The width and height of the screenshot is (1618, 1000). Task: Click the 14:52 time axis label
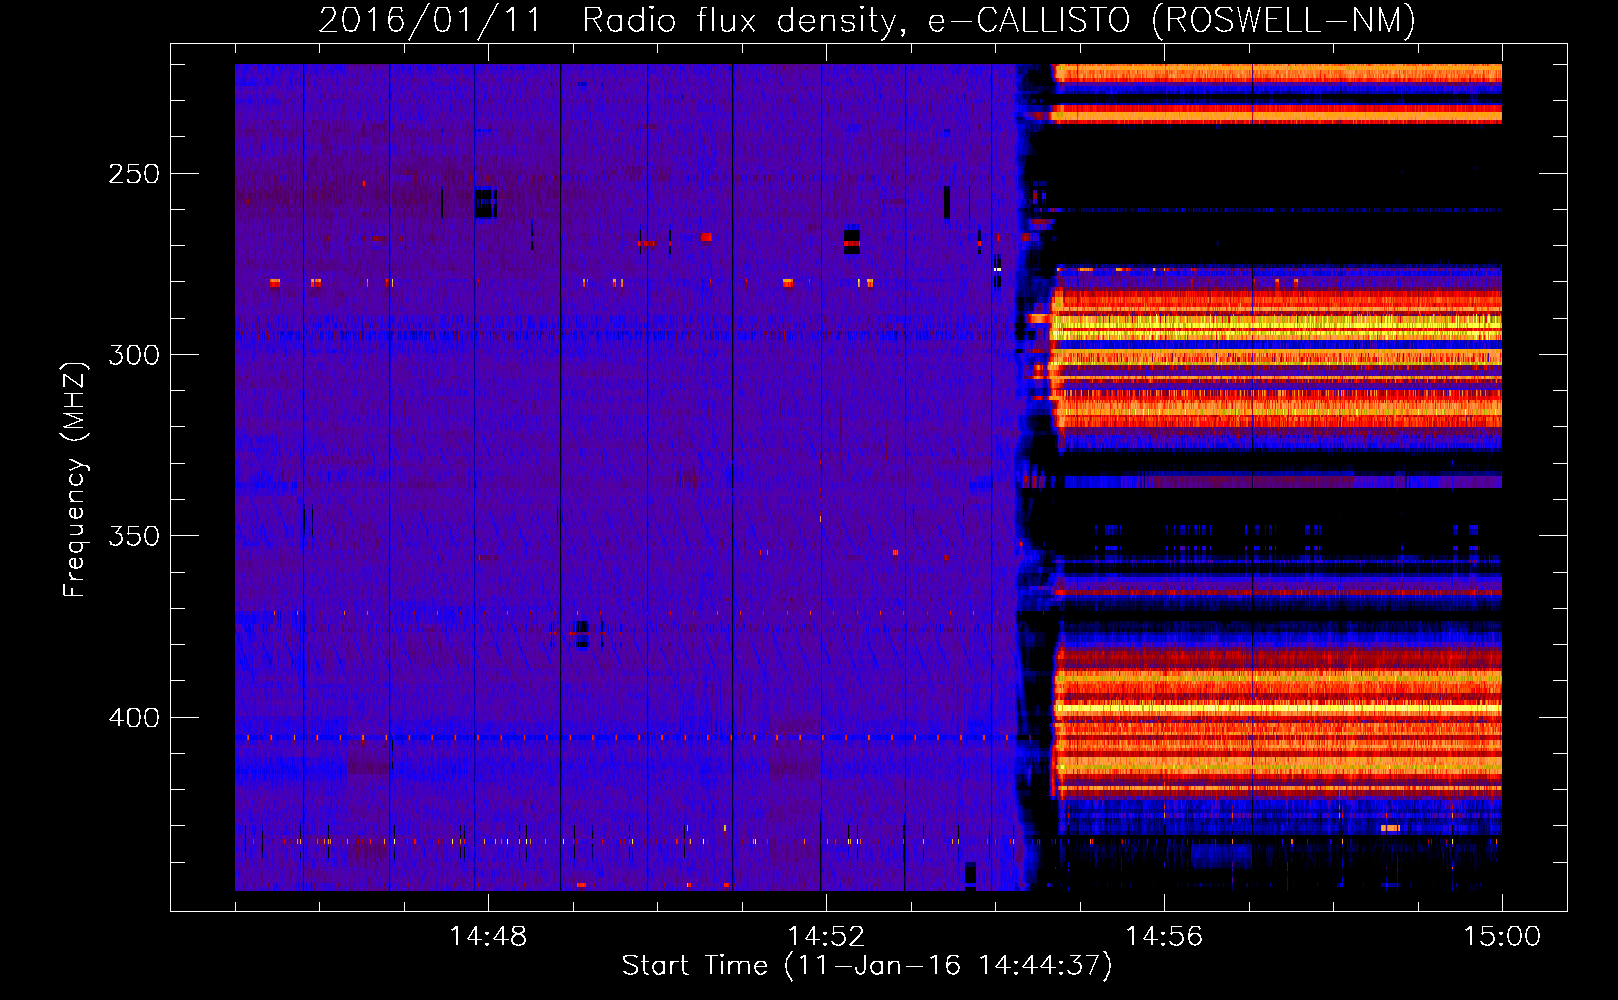[x=826, y=937]
